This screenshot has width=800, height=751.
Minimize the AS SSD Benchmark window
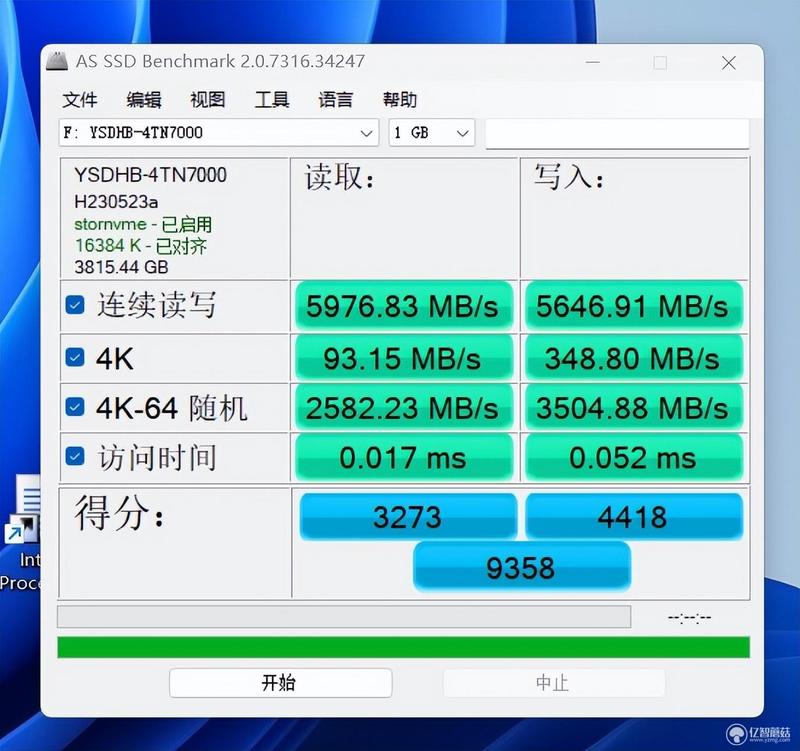tap(593, 62)
